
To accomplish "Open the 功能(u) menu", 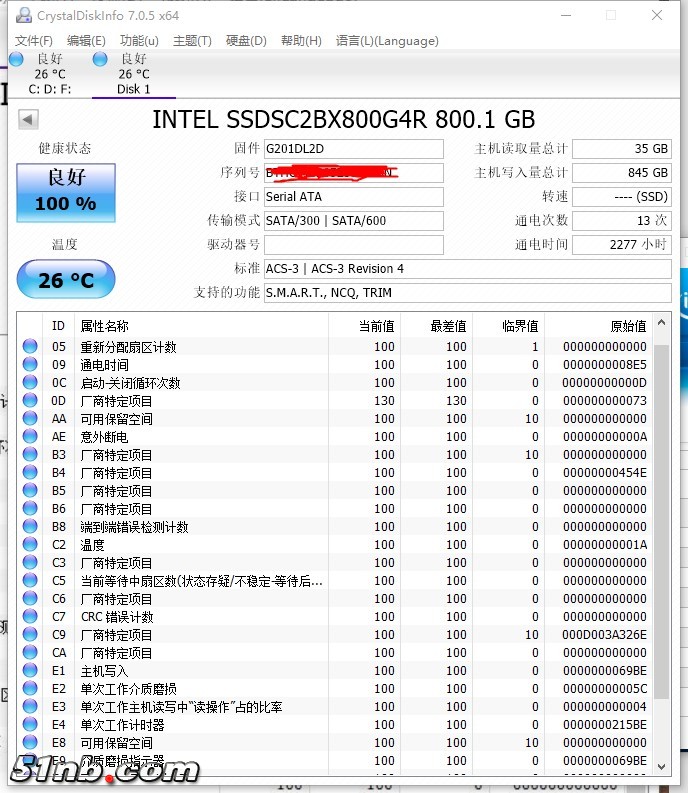I will 139,41.
